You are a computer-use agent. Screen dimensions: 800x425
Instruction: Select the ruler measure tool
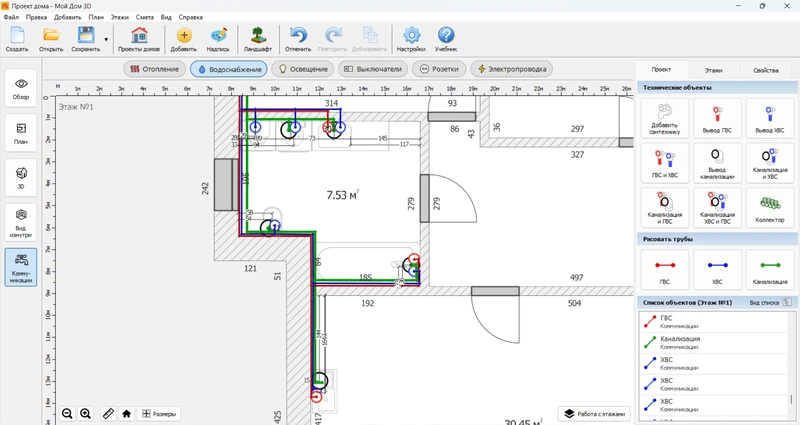(108, 414)
